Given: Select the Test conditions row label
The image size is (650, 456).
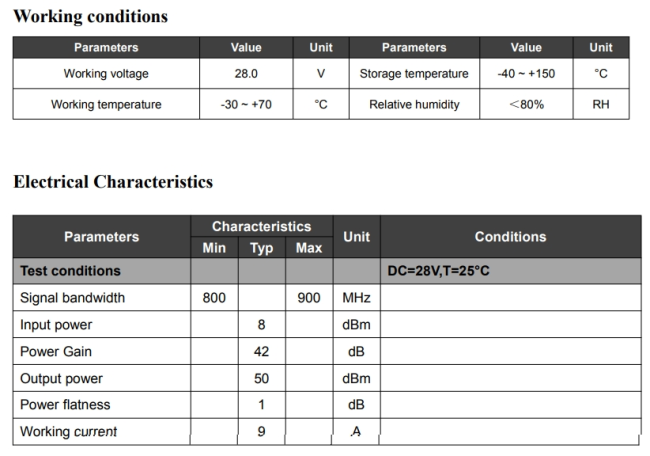Looking at the screenshot, I should (x=70, y=271).
